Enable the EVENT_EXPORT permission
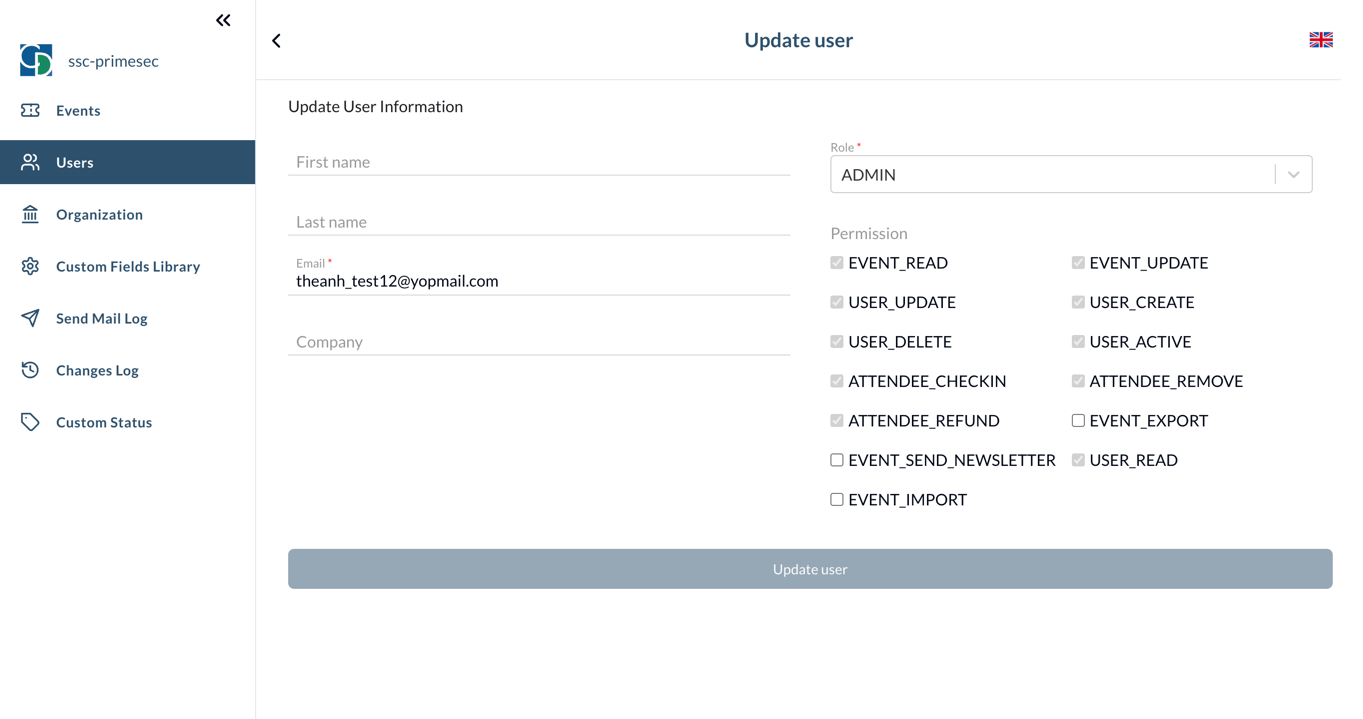Image resolution: width=1363 pixels, height=719 pixels. pyautogui.click(x=1077, y=420)
